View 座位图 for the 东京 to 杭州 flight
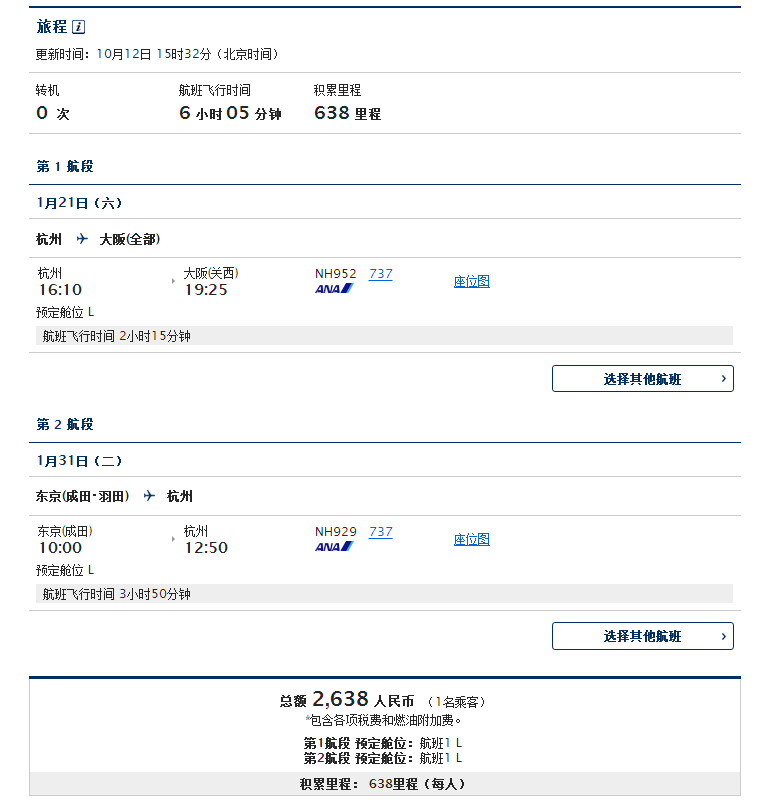This screenshot has width=768, height=803. click(x=471, y=540)
